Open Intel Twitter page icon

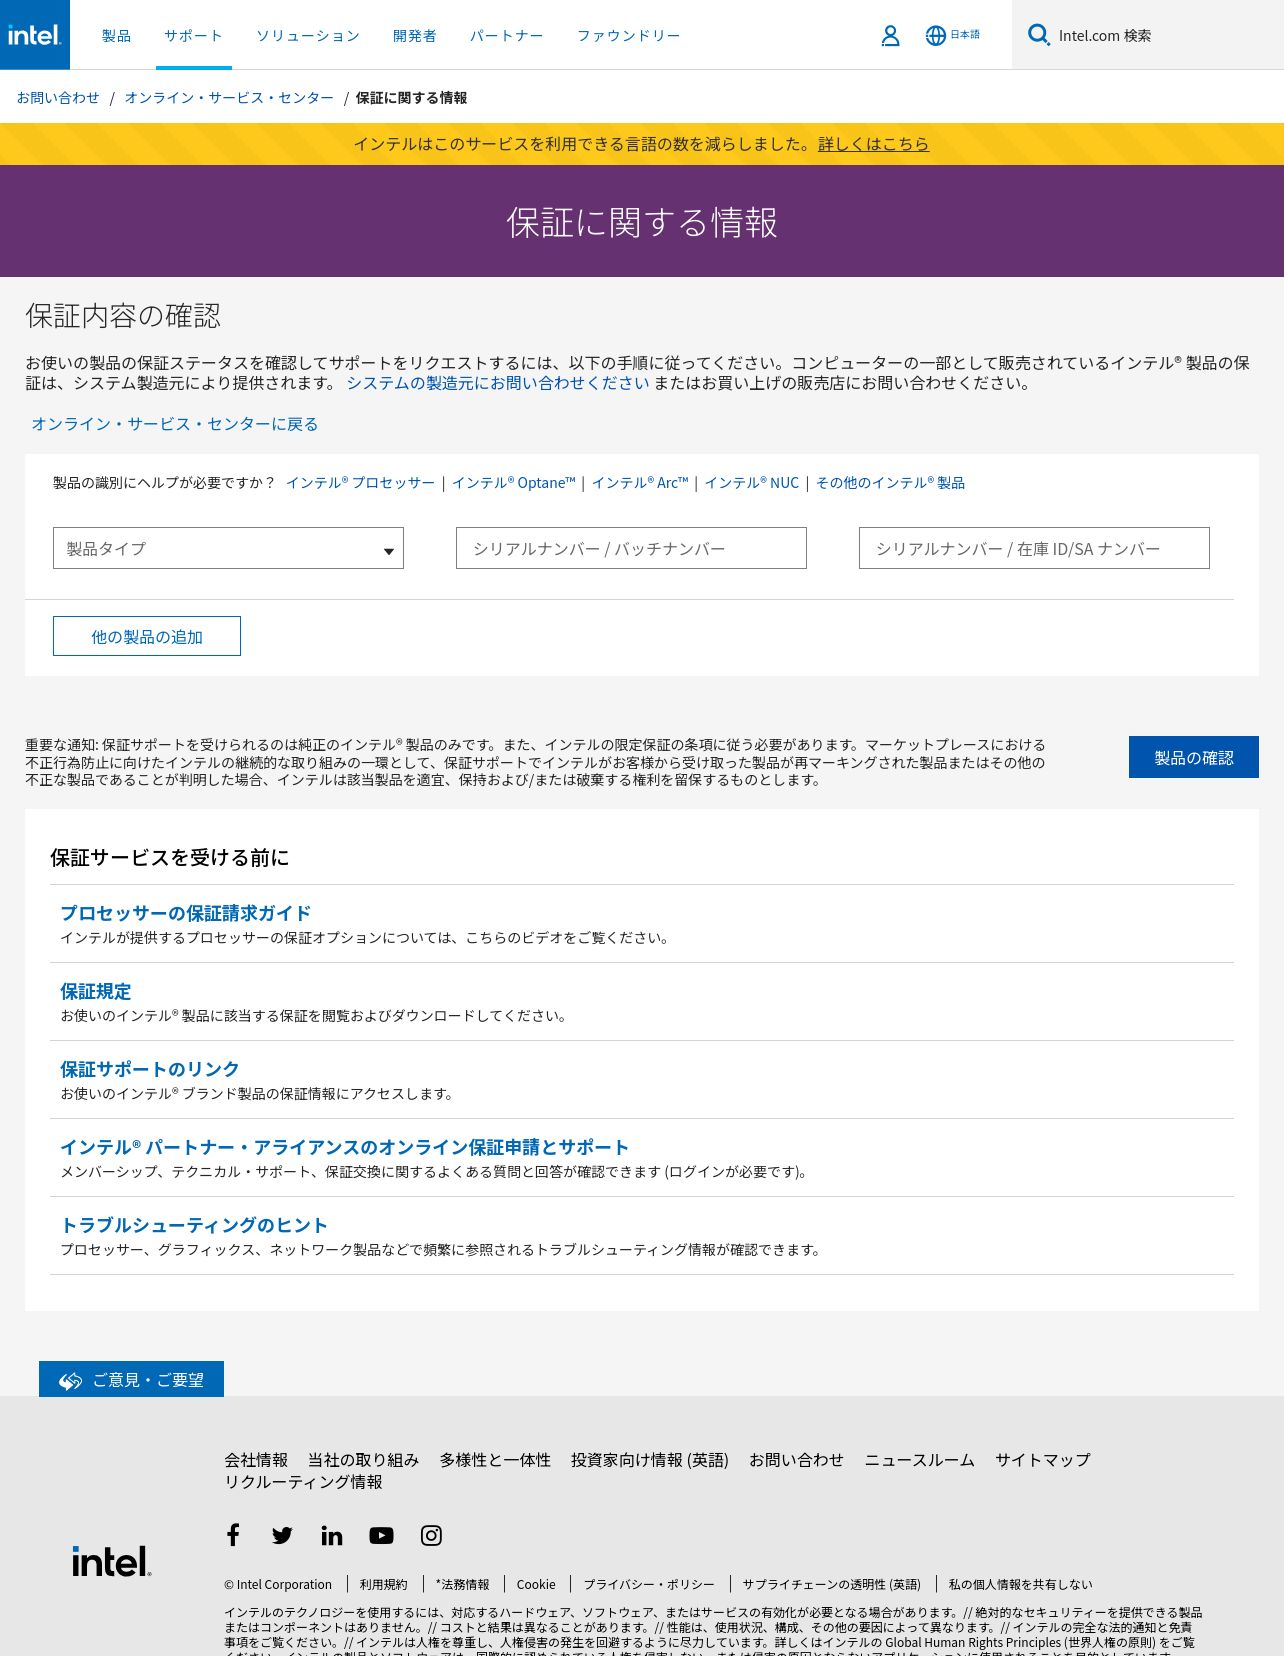(x=282, y=1535)
